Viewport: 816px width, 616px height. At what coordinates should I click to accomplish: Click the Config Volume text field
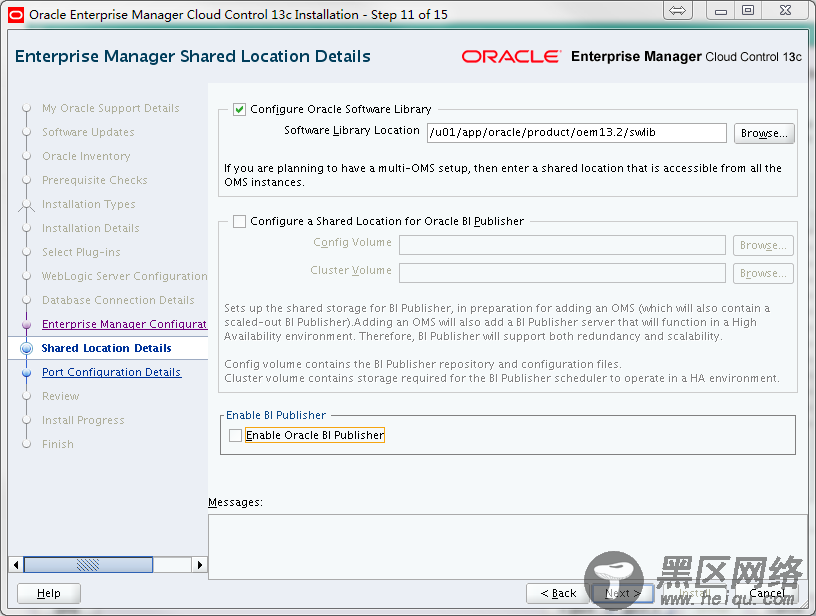tap(562, 245)
